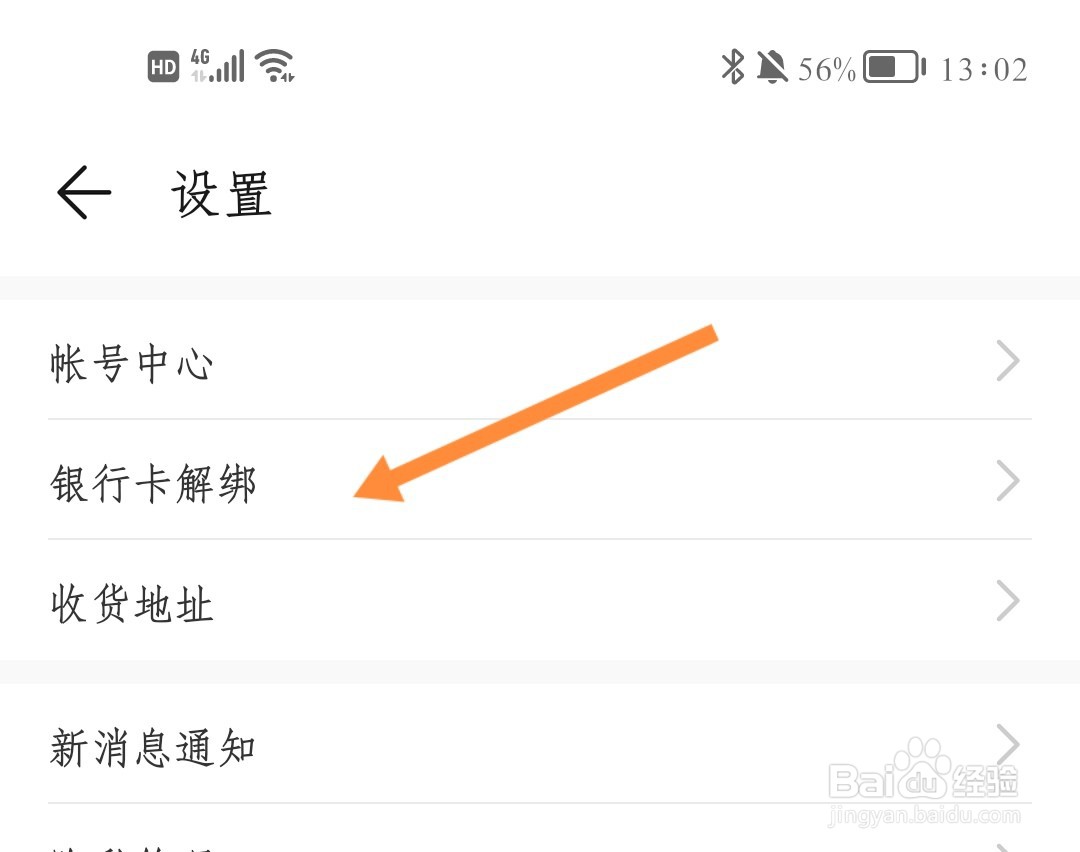Open the partially visible bottom list row
1080x852 pixels.
coord(540,829)
